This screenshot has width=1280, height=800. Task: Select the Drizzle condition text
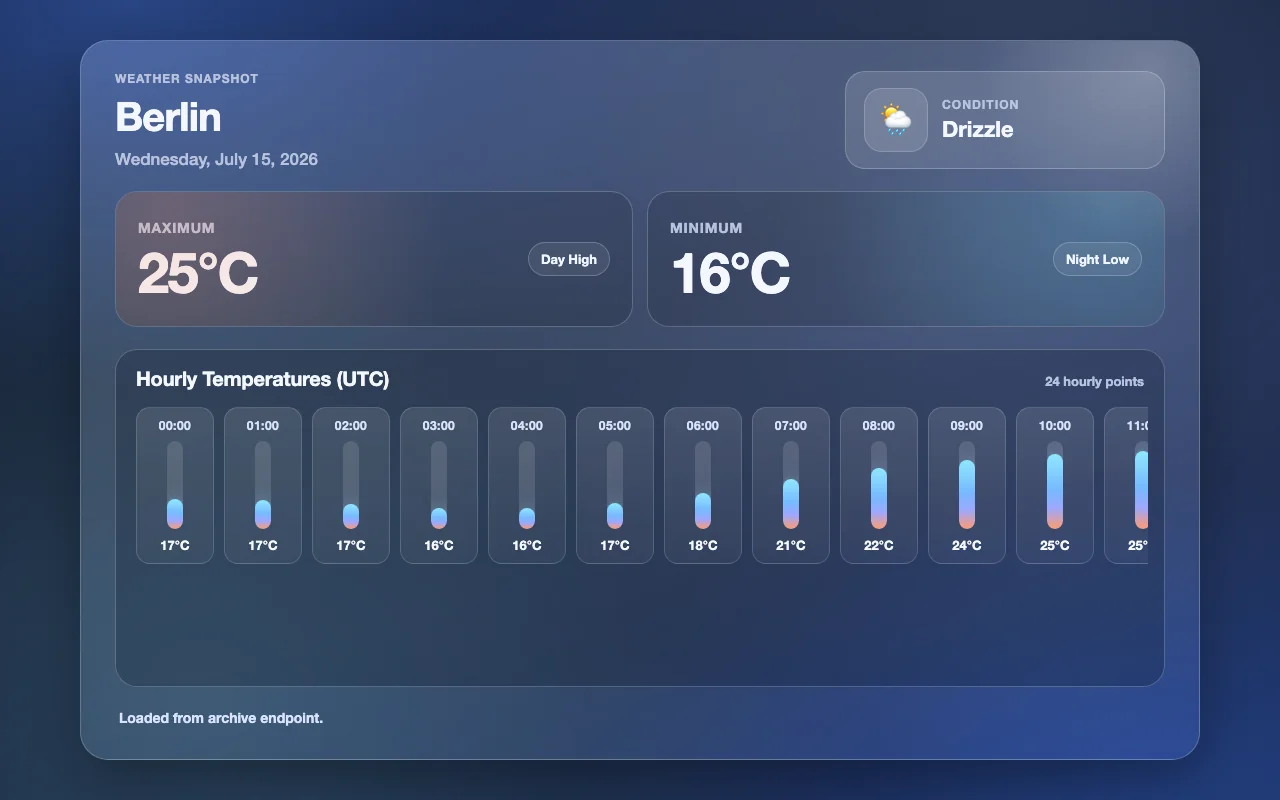(x=977, y=129)
